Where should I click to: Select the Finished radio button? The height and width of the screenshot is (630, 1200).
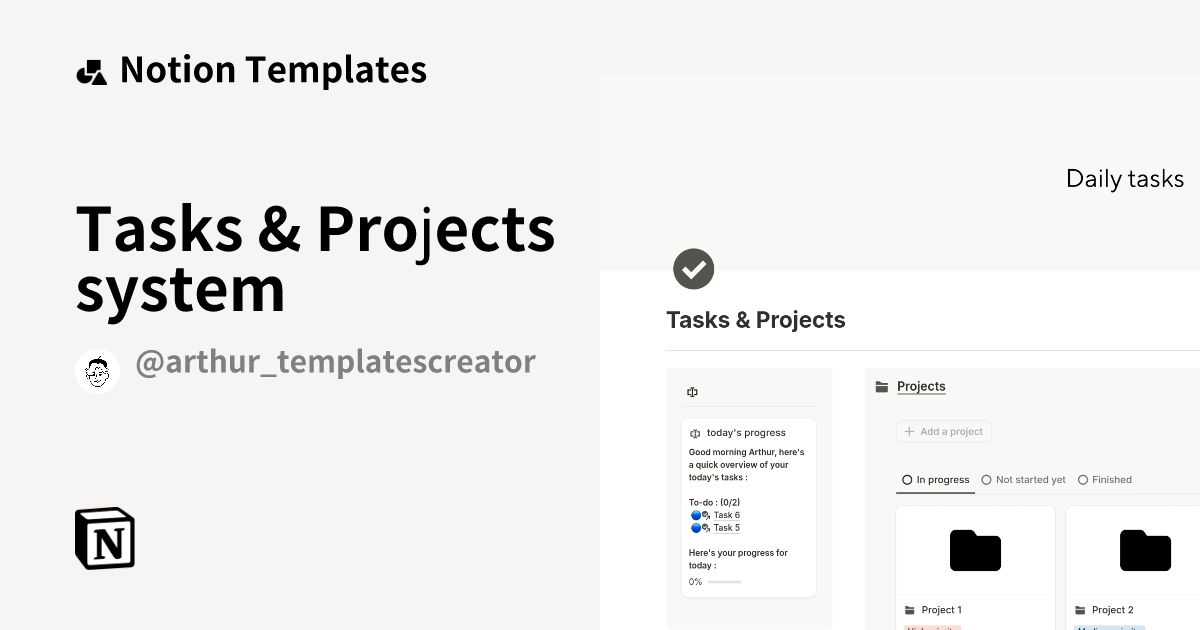coord(1083,479)
